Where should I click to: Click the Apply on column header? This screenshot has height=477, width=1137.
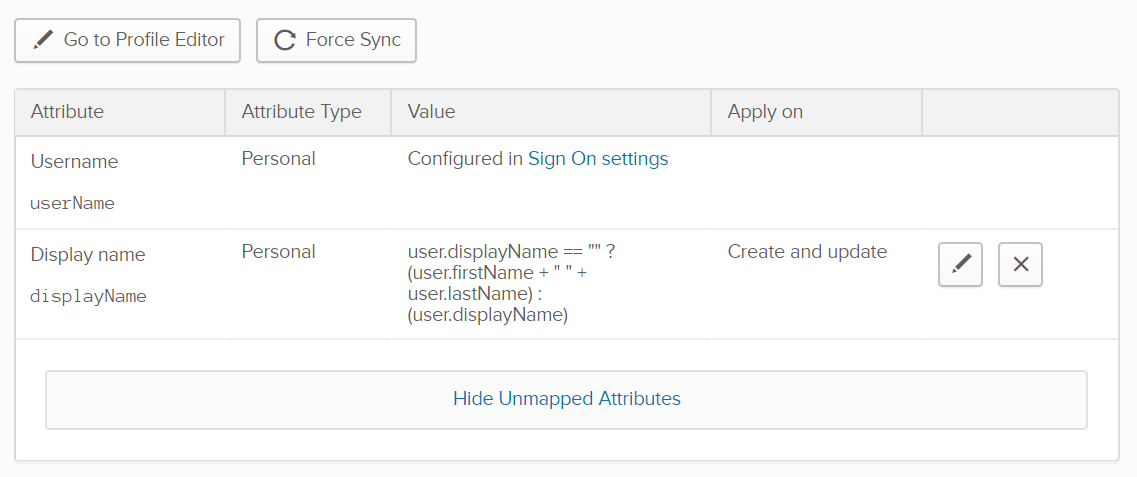point(765,112)
